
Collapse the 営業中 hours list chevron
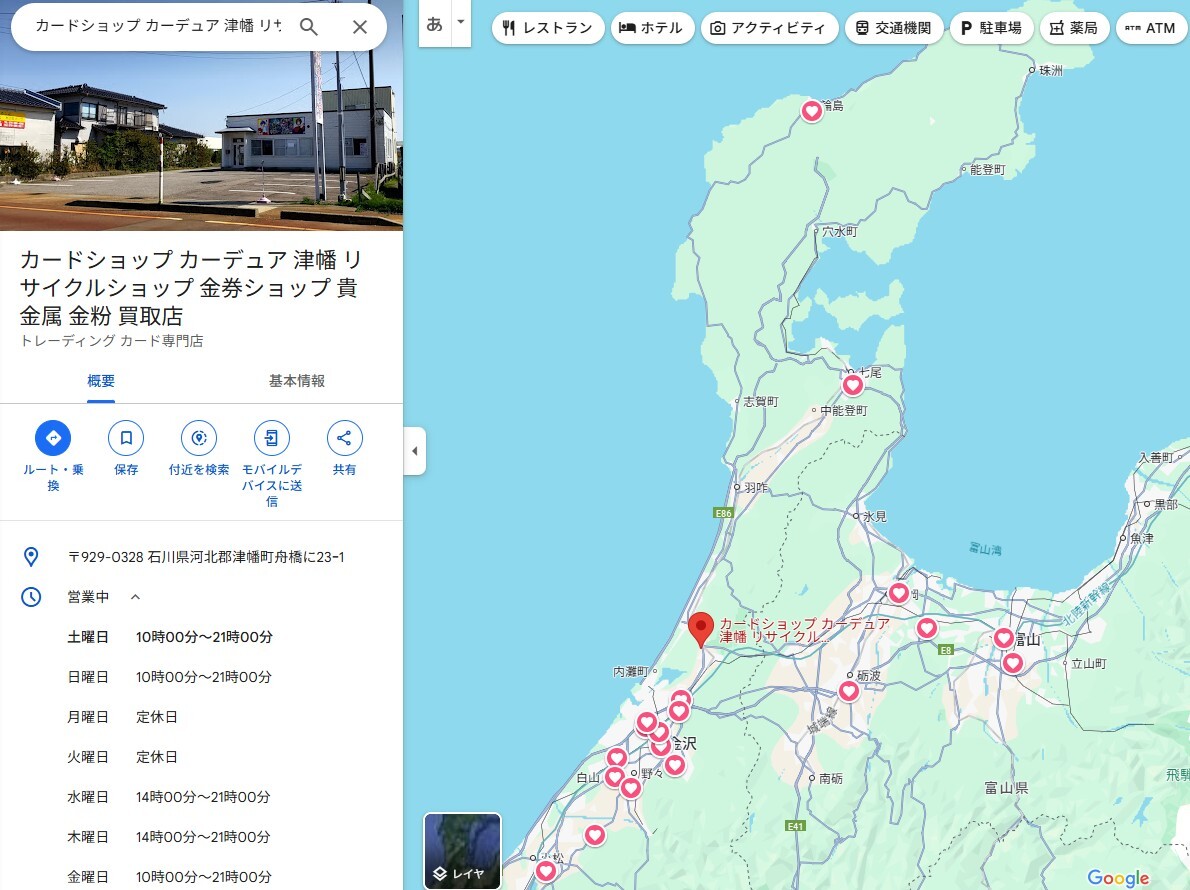click(x=135, y=597)
